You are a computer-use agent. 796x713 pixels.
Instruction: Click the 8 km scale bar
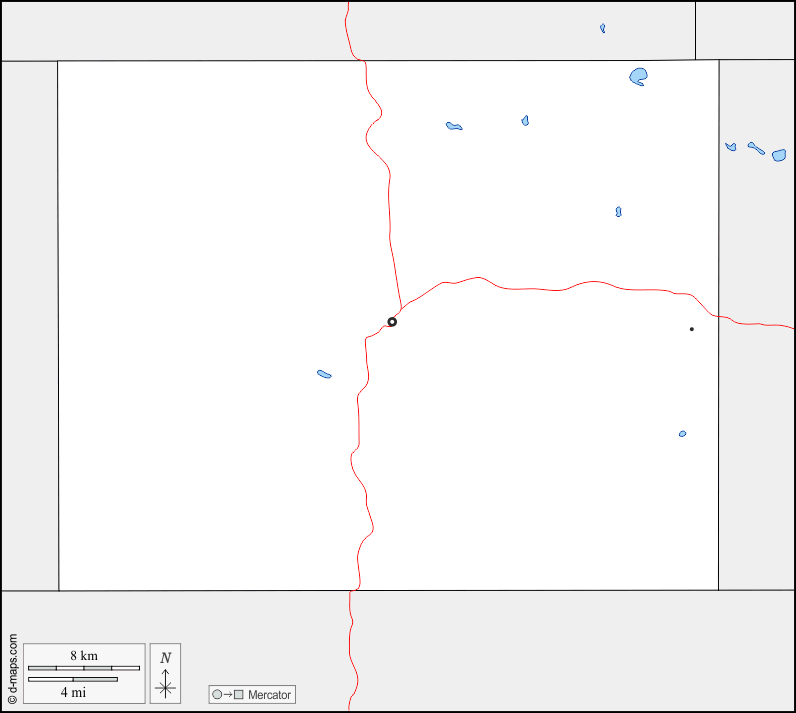[x=83, y=667]
